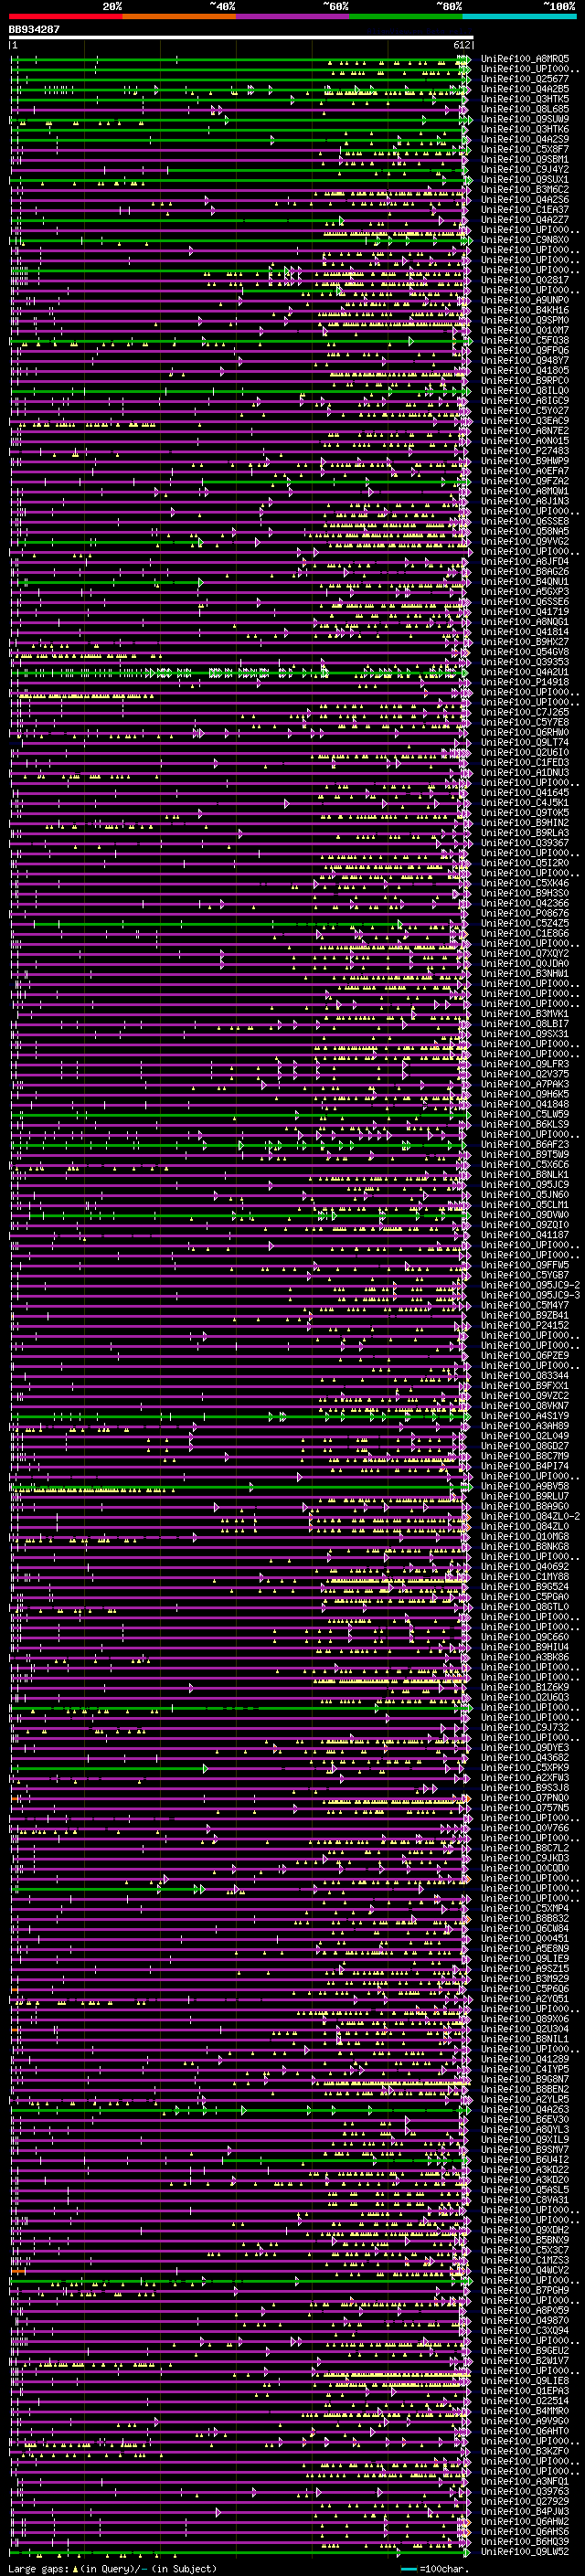Open hit UniRef100_Q9SBM1
The height and width of the screenshot is (2576, 585).
point(525,159)
